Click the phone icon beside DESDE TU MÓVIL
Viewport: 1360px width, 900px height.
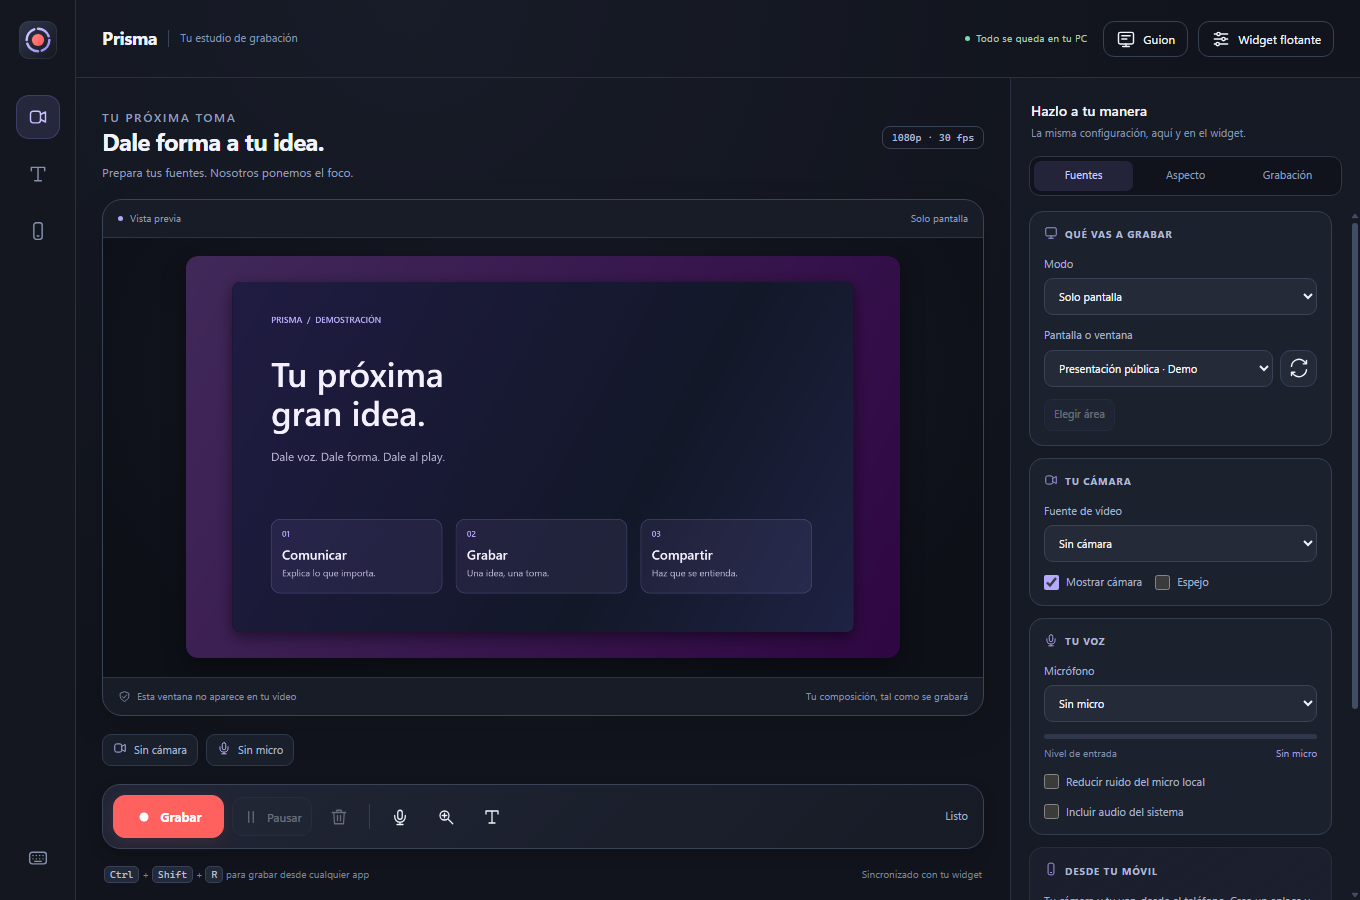1051,870
